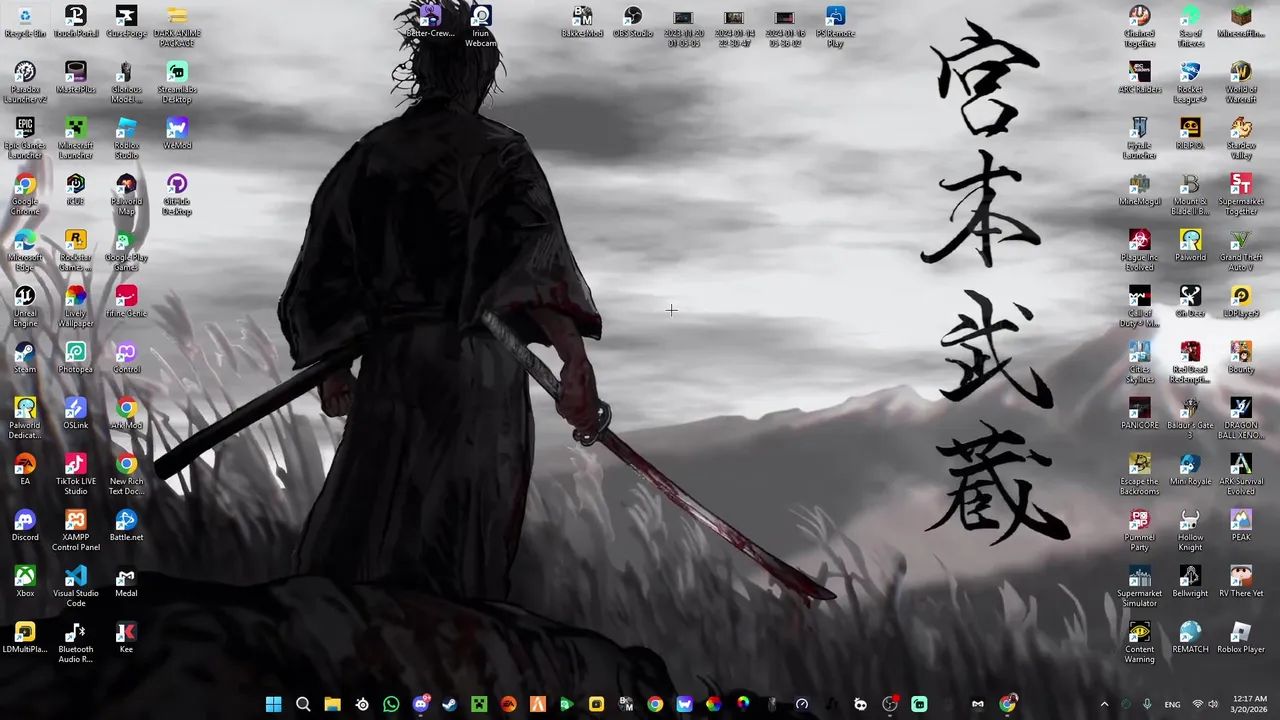1280x720 pixels.
Task: Open the CurseForge desktop shortcut
Action: coord(126,22)
